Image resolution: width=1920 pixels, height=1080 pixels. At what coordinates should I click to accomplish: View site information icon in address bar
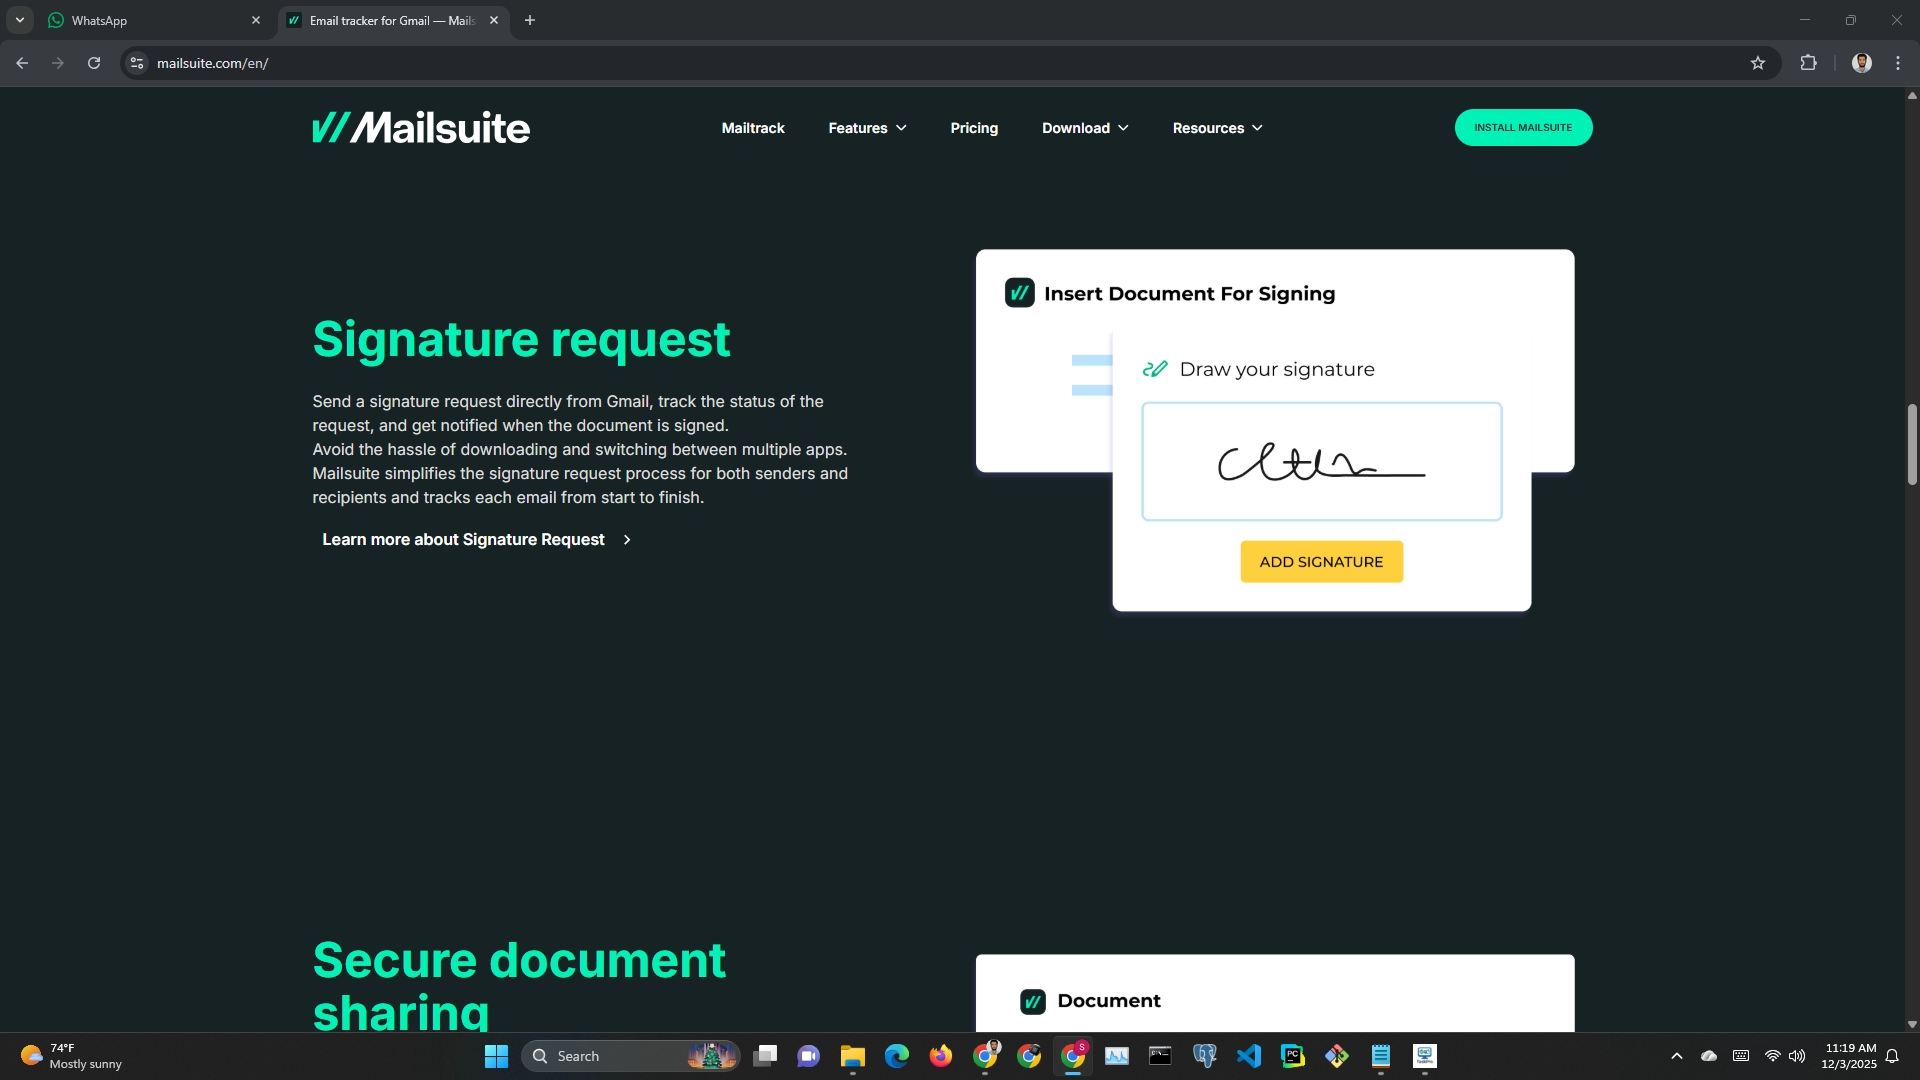pyautogui.click(x=138, y=63)
